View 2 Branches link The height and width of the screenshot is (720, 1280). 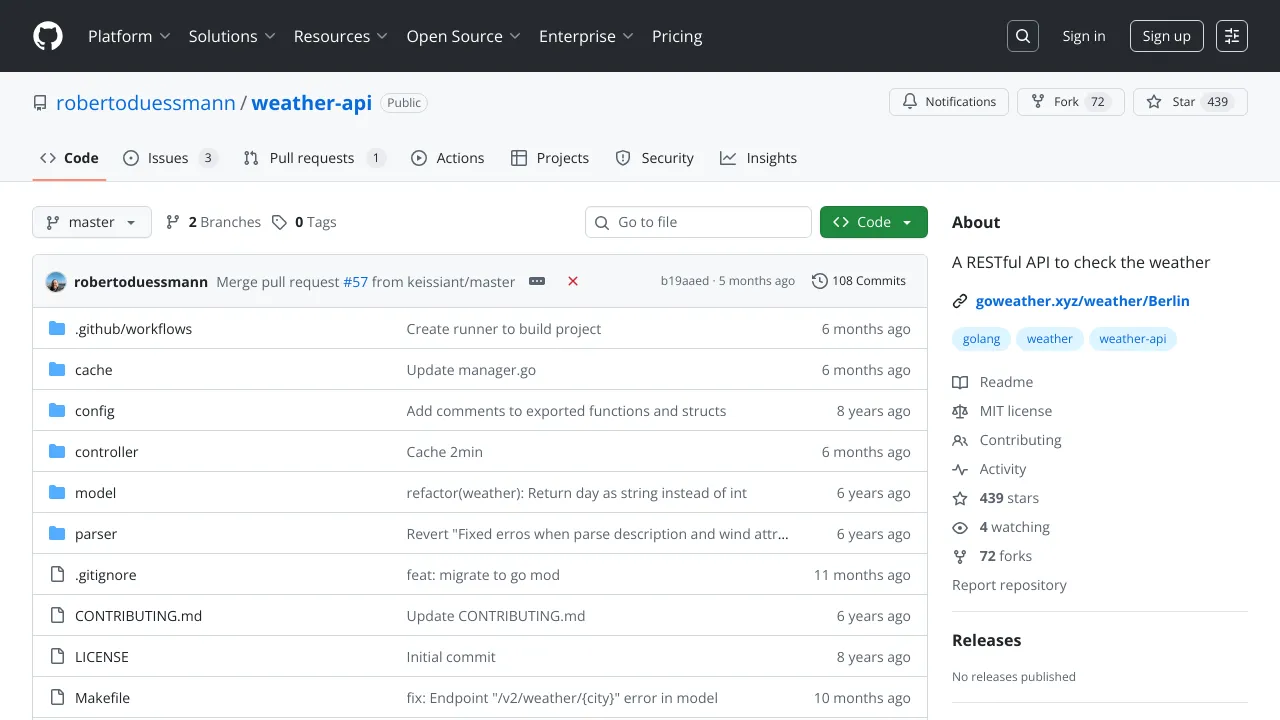(x=213, y=222)
